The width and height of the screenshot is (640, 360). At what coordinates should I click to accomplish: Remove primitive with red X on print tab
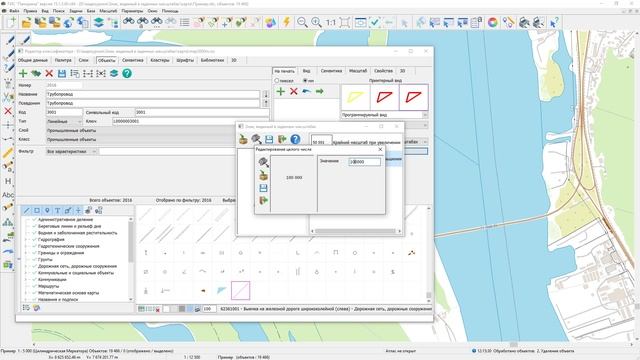point(293,91)
